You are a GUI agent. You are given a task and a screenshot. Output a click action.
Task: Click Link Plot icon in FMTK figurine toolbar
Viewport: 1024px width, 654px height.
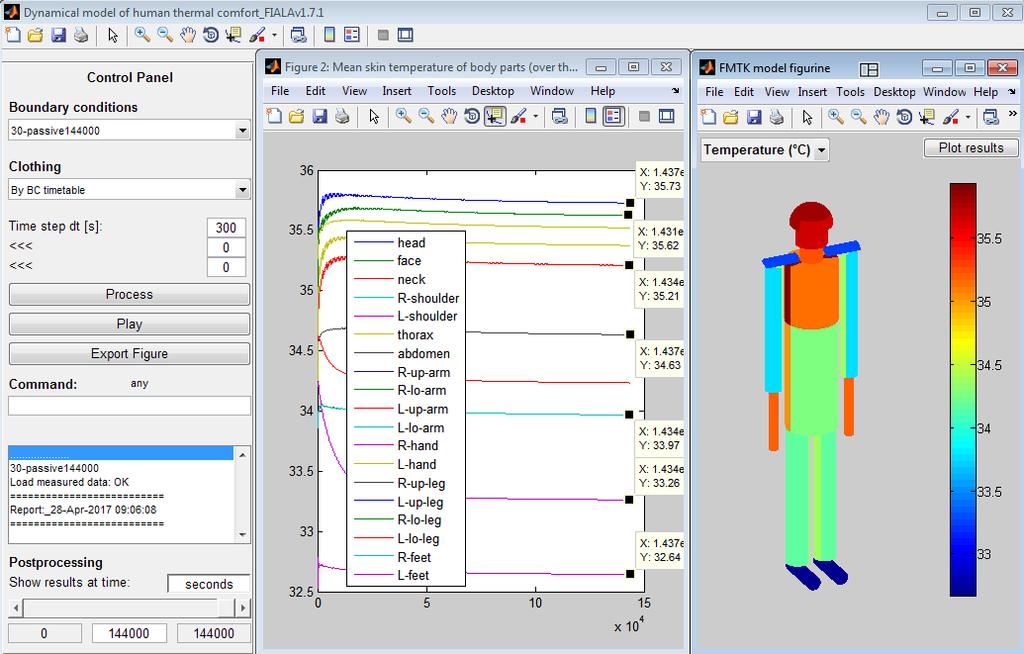[x=991, y=117]
